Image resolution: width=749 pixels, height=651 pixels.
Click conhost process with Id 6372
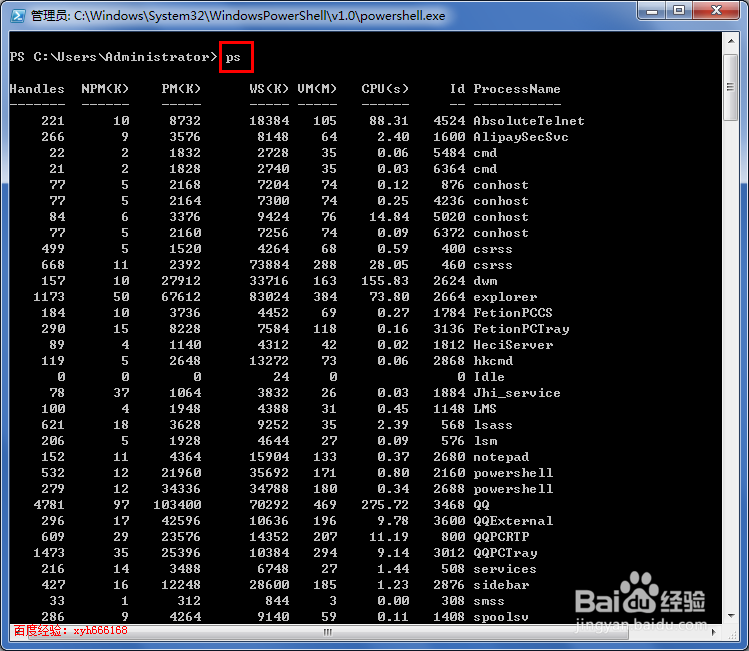[x=501, y=233]
